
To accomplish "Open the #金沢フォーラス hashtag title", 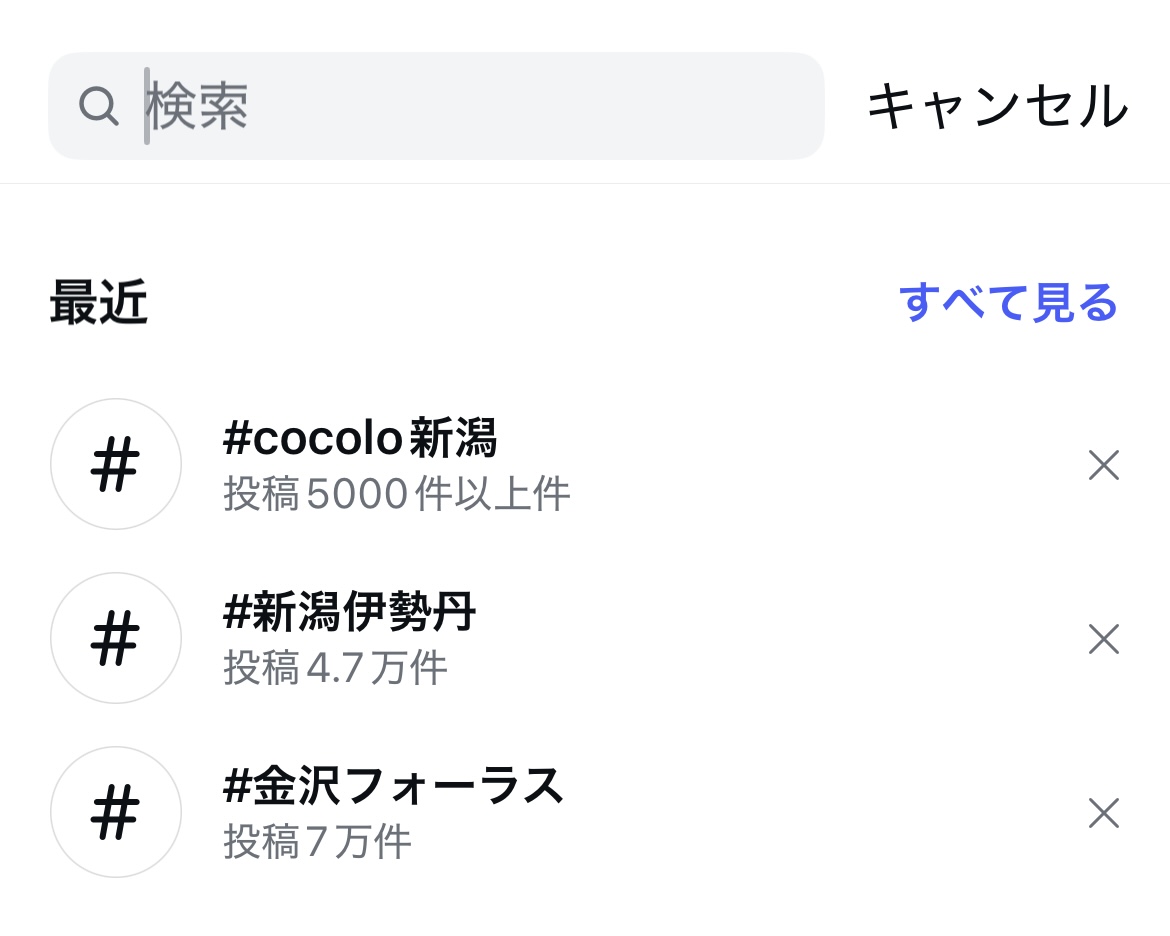I will pyautogui.click(x=394, y=786).
